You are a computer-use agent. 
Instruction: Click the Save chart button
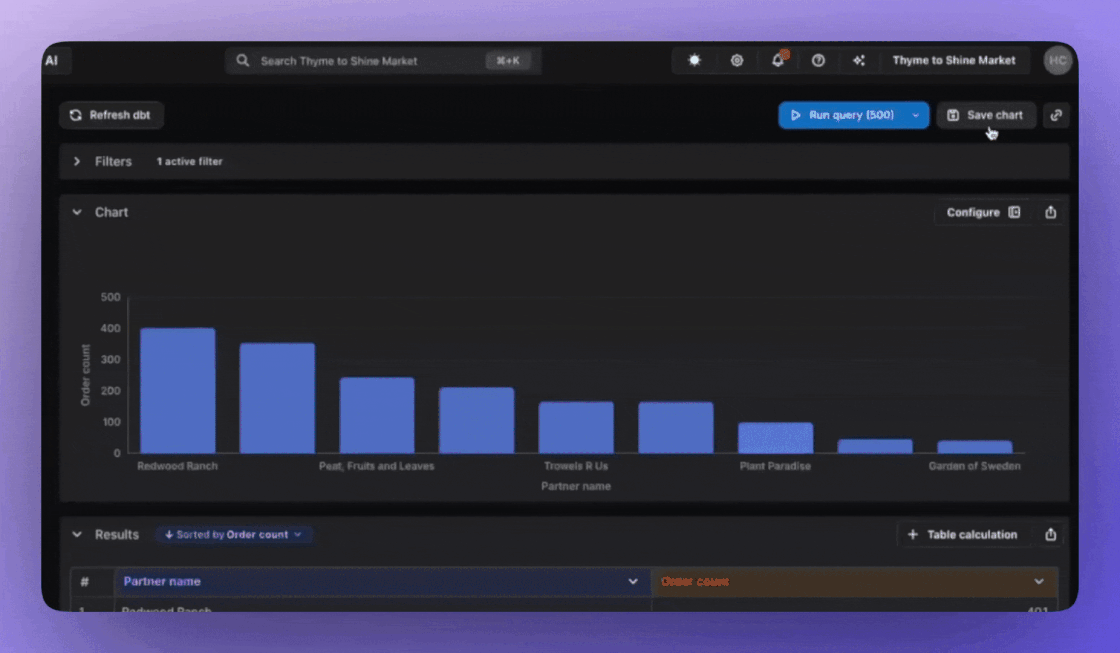pyautogui.click(x=986, y=115)
